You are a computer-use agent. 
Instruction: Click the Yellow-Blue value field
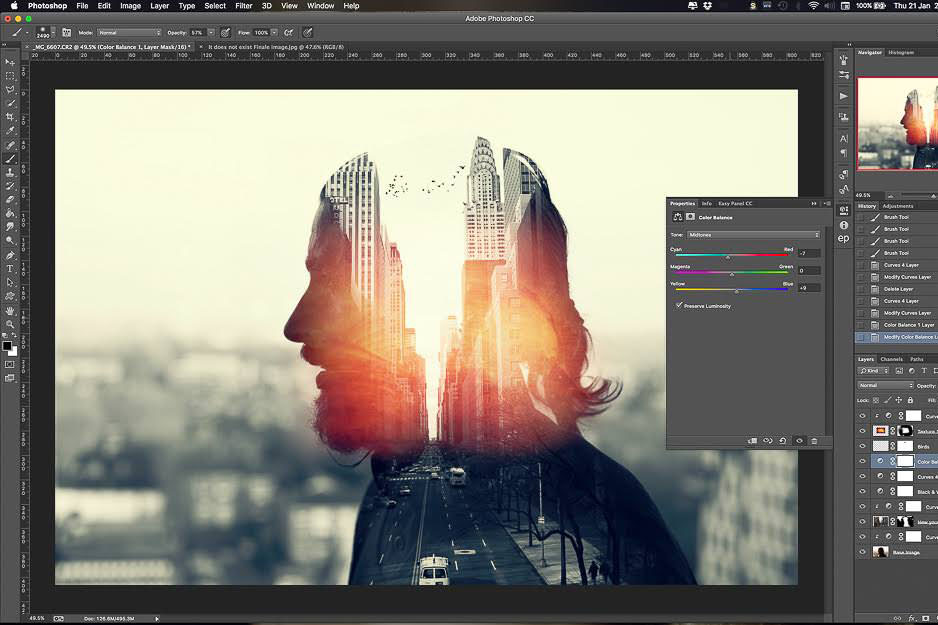point(808,288)
